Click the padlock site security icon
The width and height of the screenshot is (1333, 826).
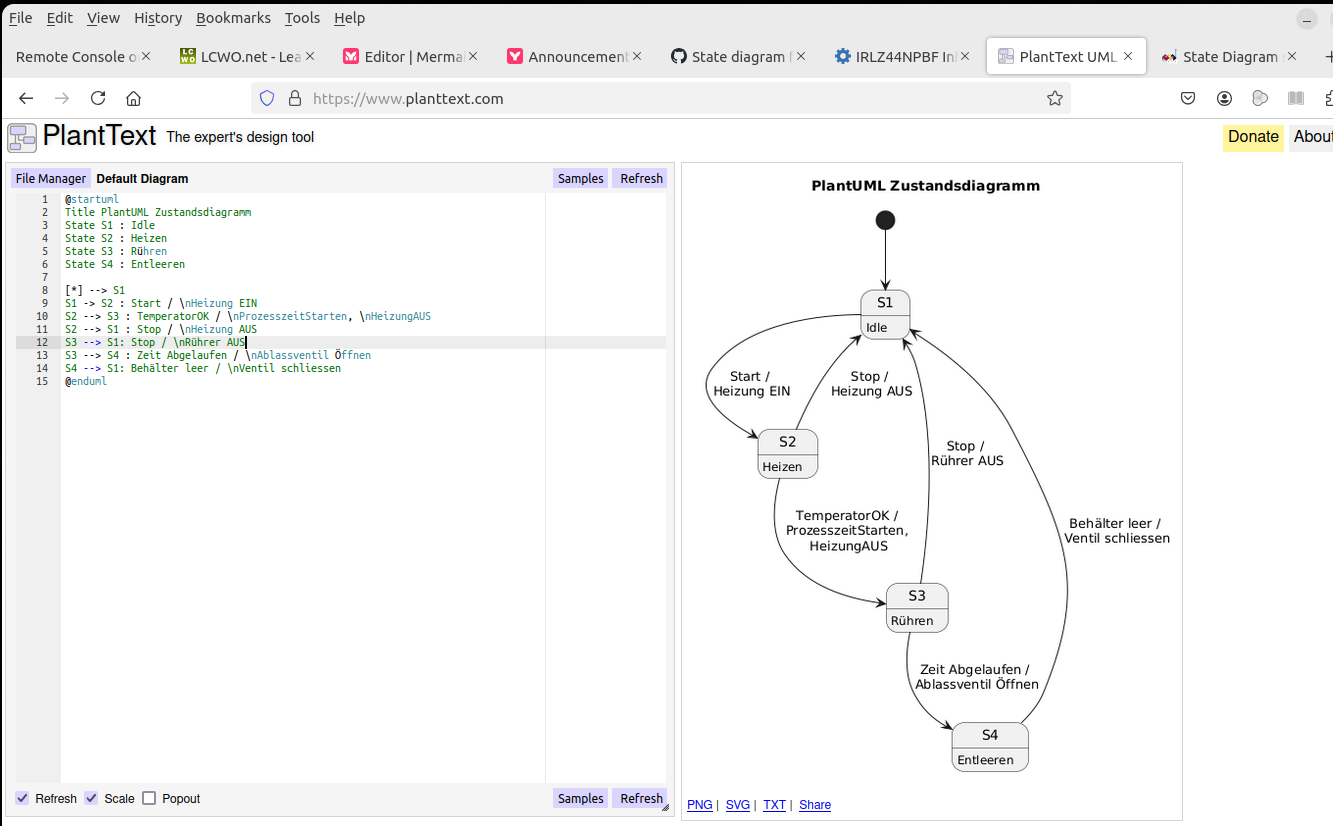294,98
